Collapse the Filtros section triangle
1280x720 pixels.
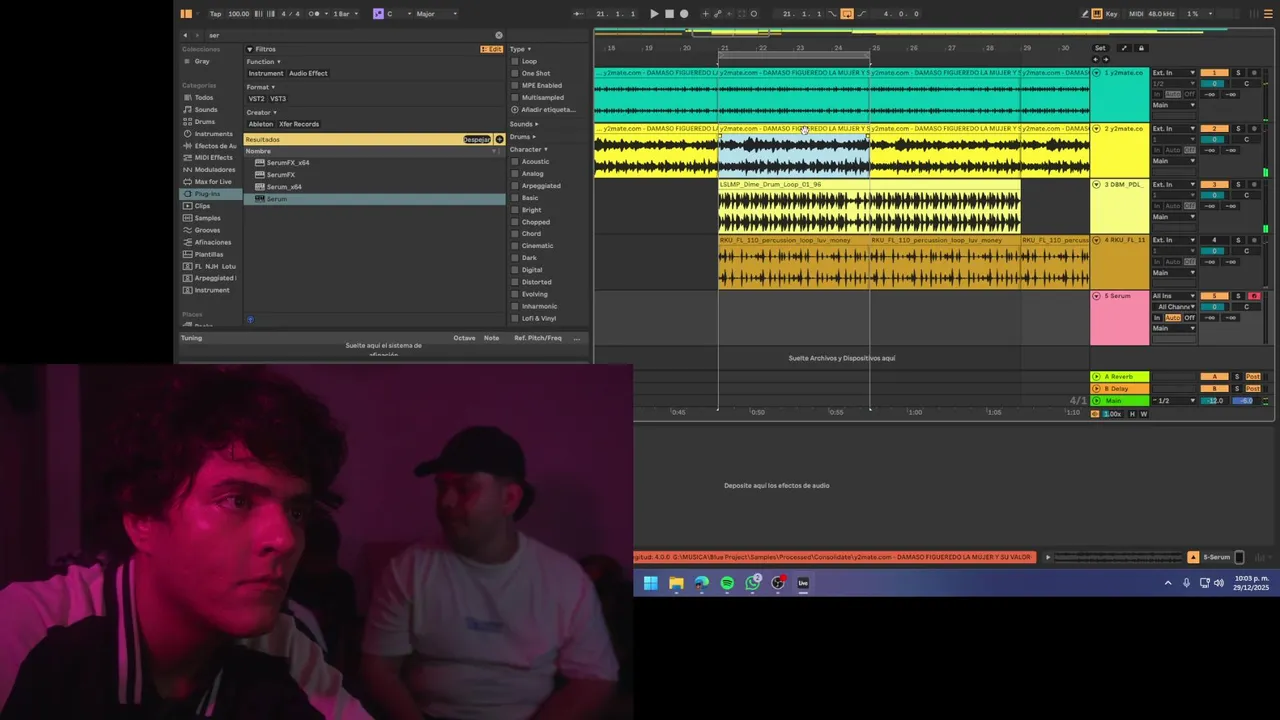(x=250, y=49)
